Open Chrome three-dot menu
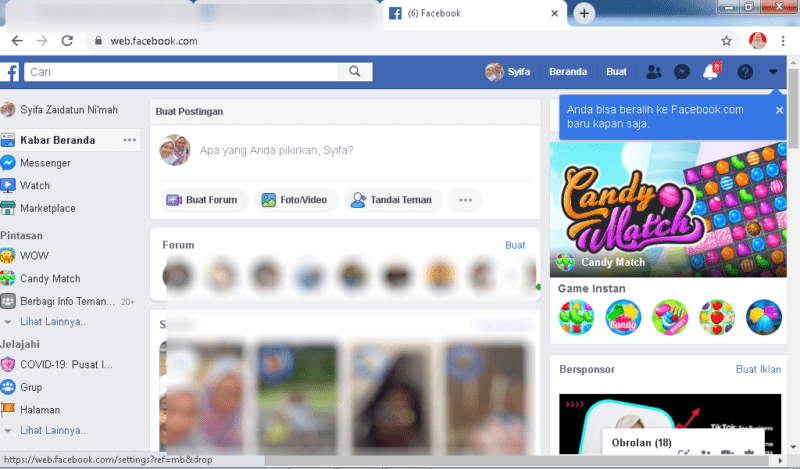The height and width of the screenshot is (469, 800). pos(783,41)
